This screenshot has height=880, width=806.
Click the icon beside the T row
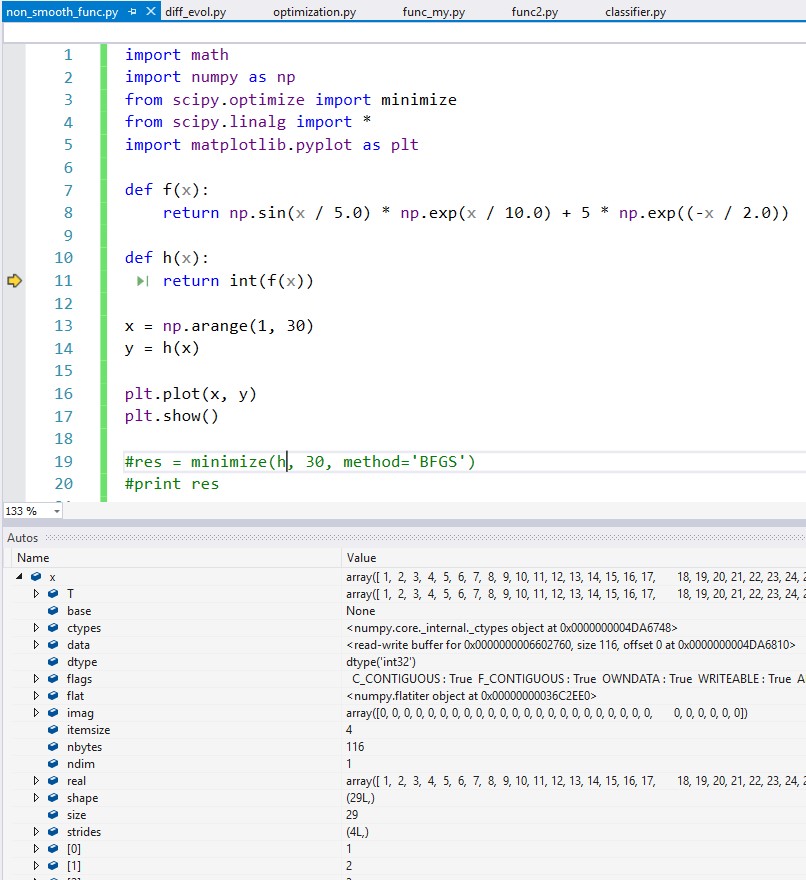point(53,593)
